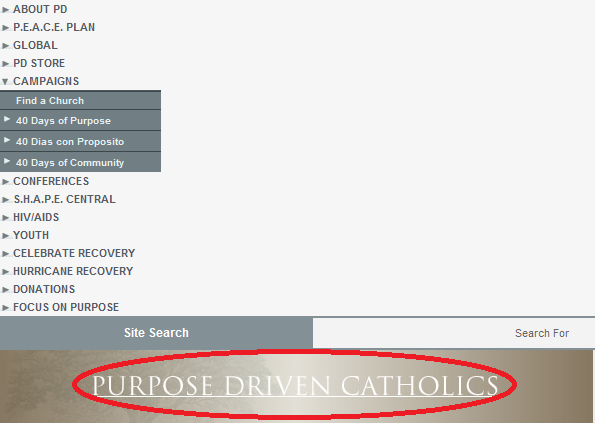Go to the PD STORE menu item

39,63
